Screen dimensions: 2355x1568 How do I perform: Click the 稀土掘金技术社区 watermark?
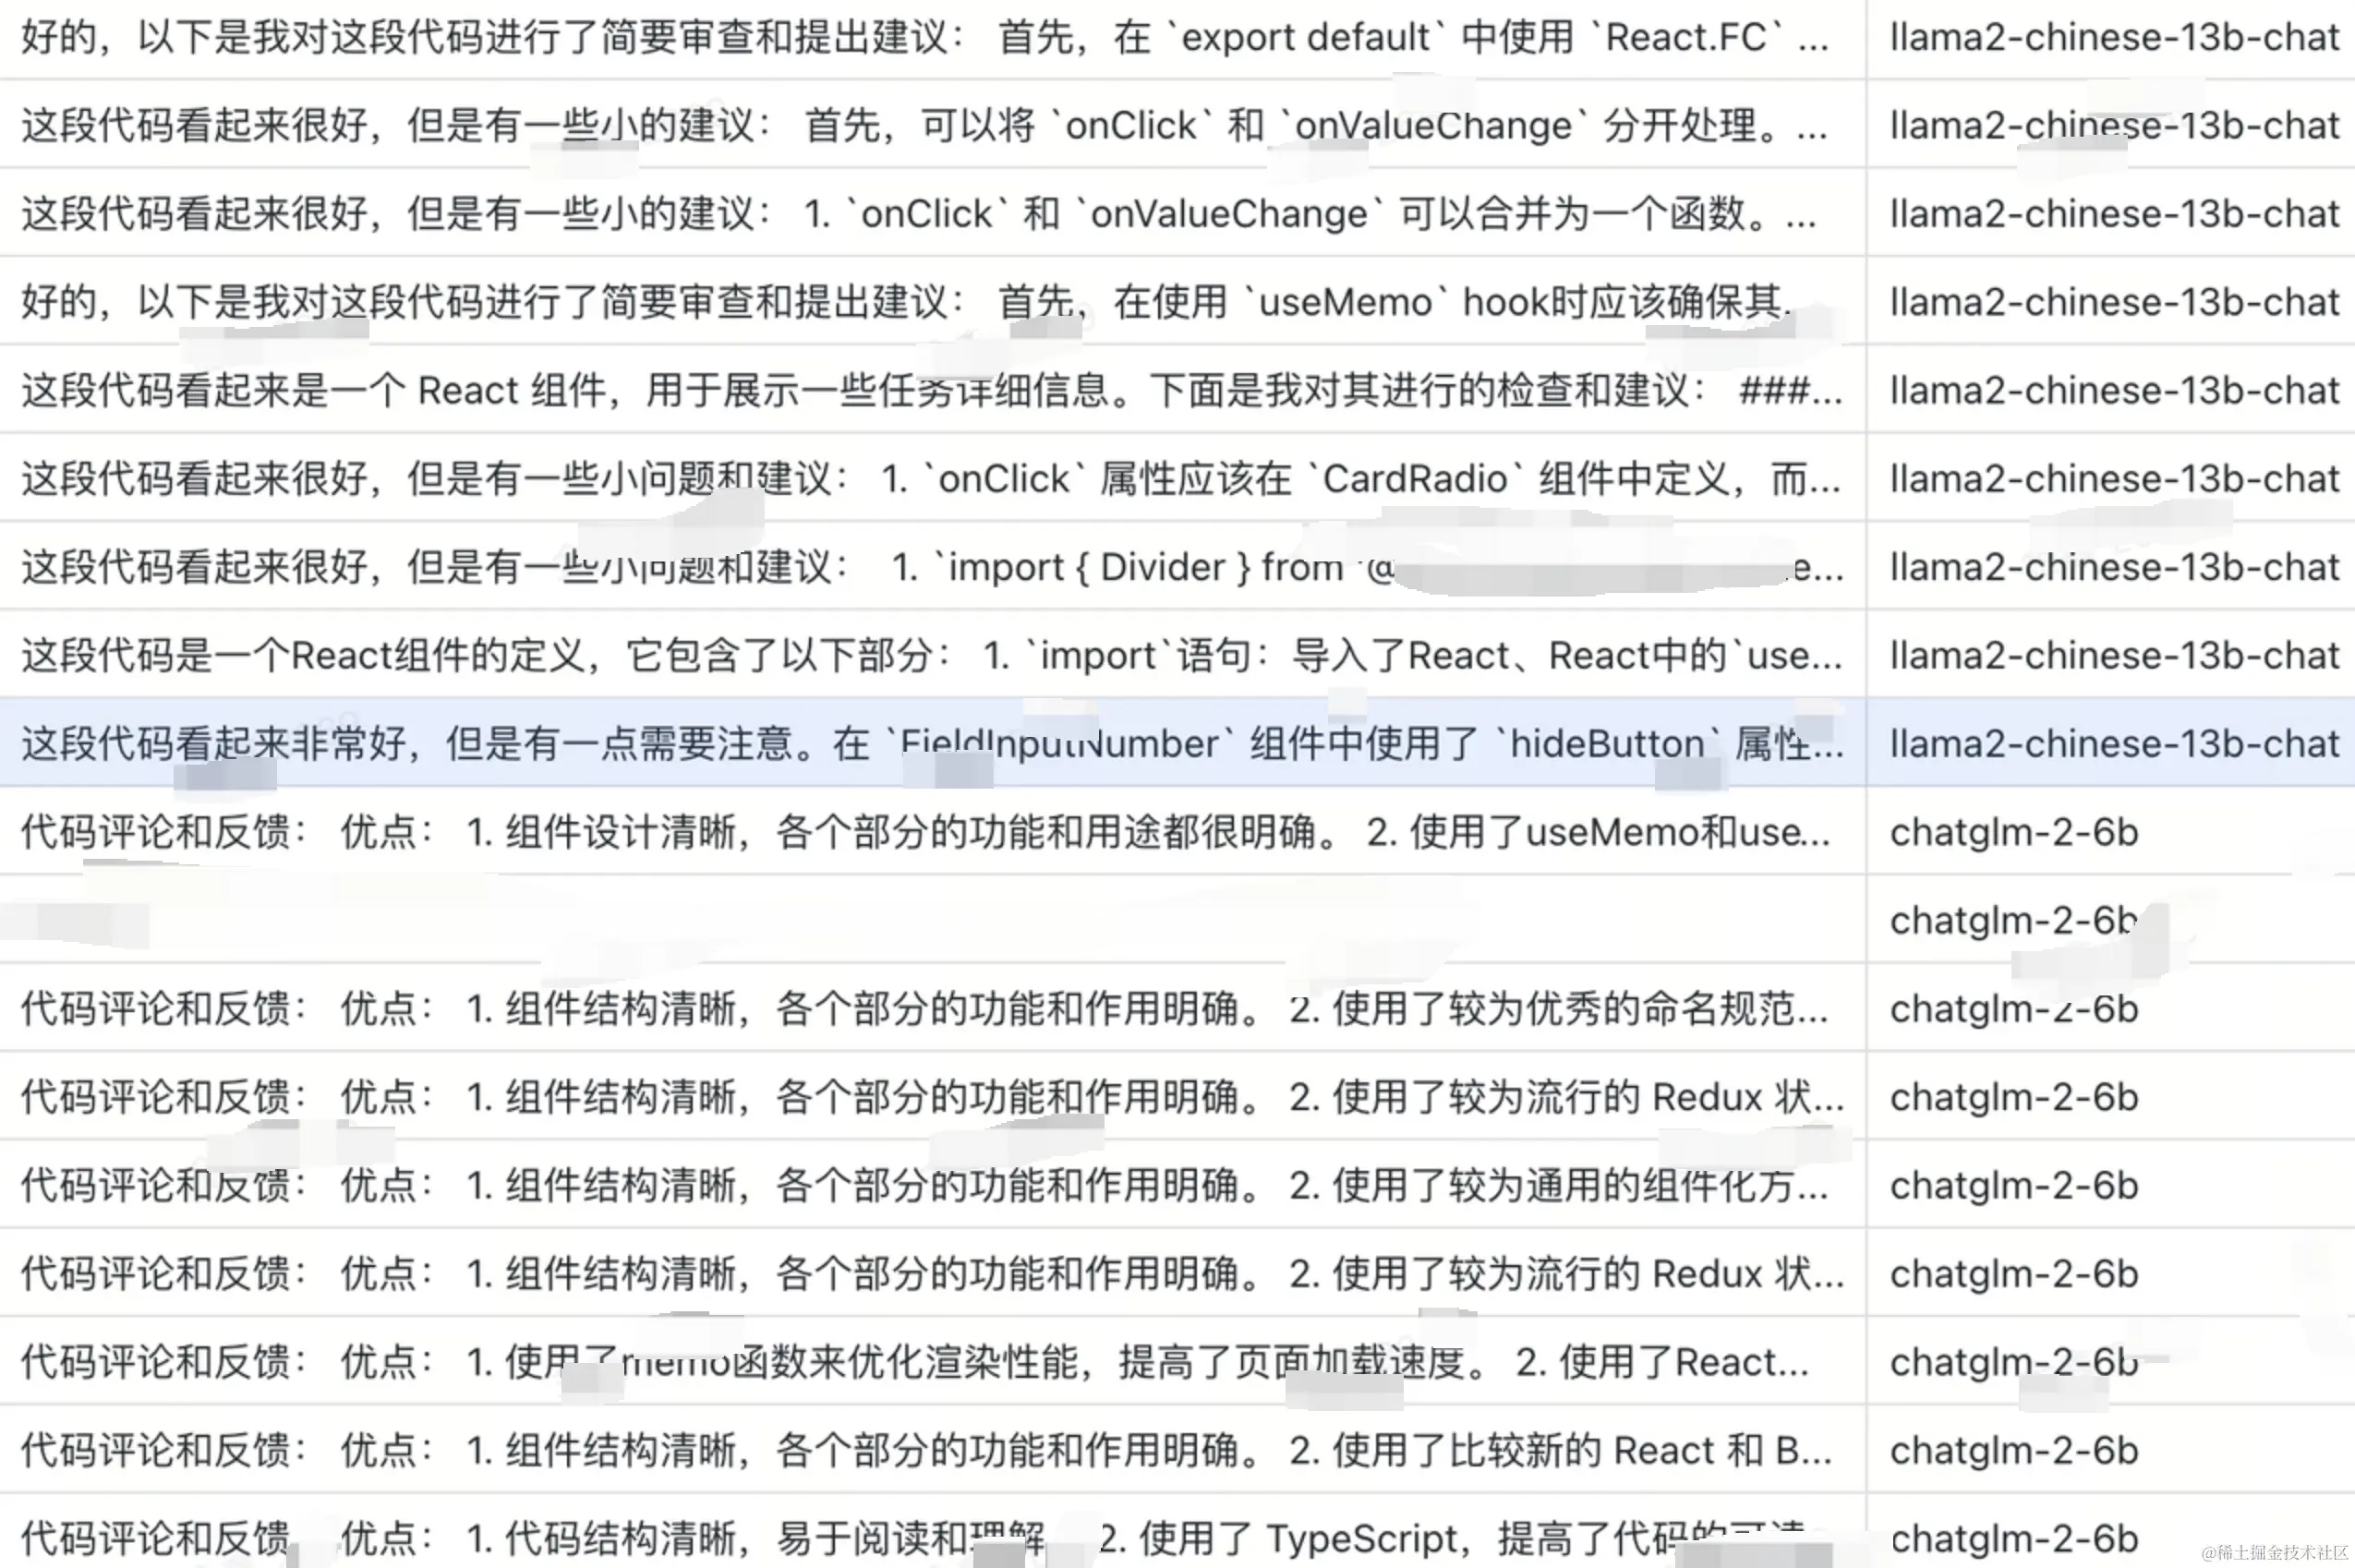2274,1552
